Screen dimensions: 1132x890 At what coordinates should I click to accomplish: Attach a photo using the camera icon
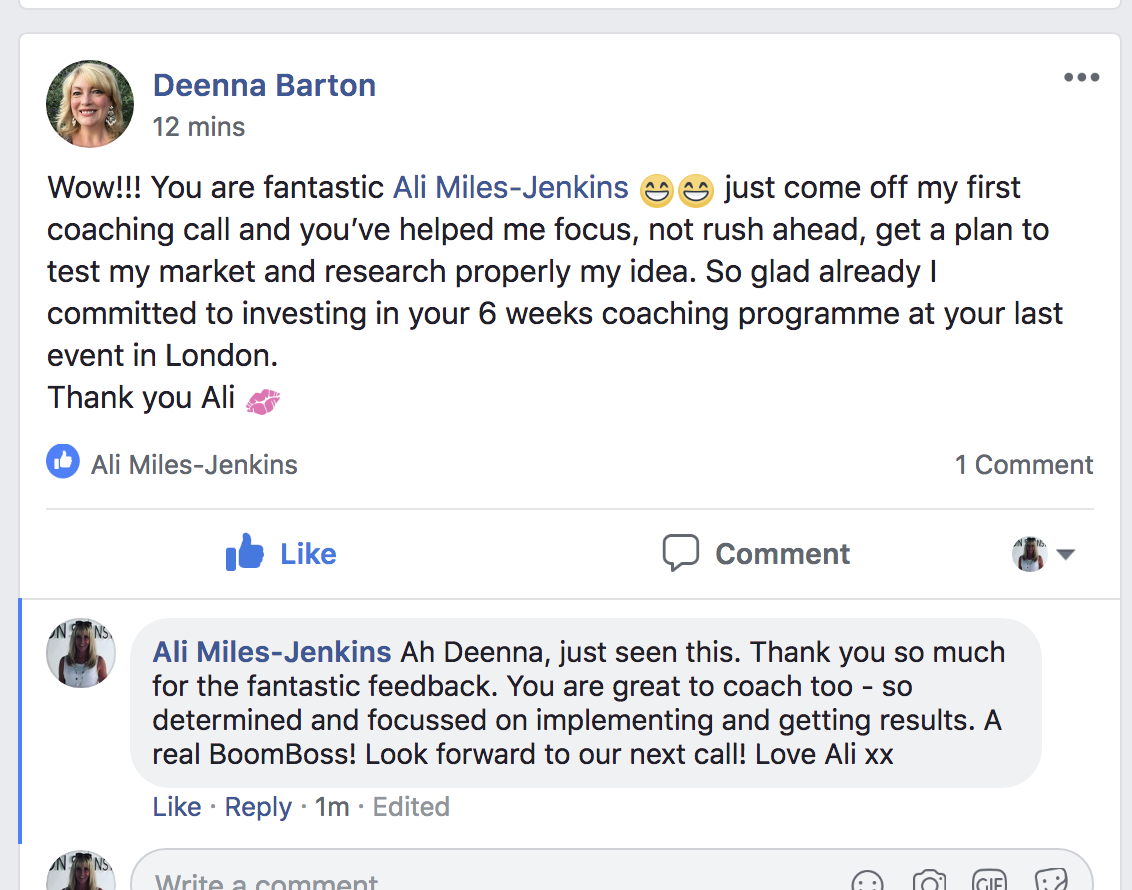coord(929,882)
